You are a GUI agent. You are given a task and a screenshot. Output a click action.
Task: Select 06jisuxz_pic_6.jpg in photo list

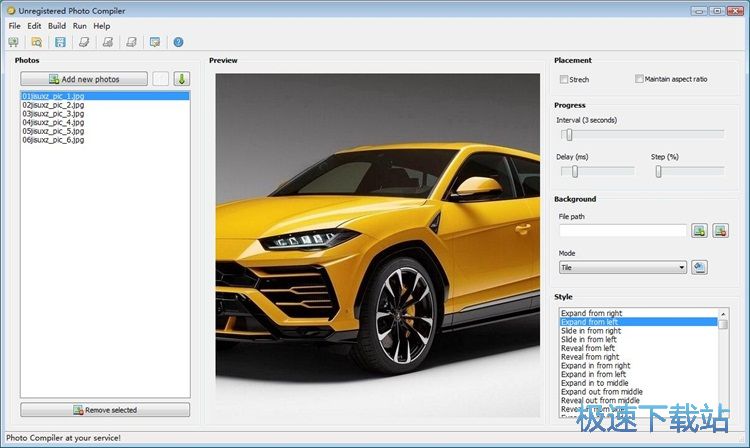[x=105, y=140]
